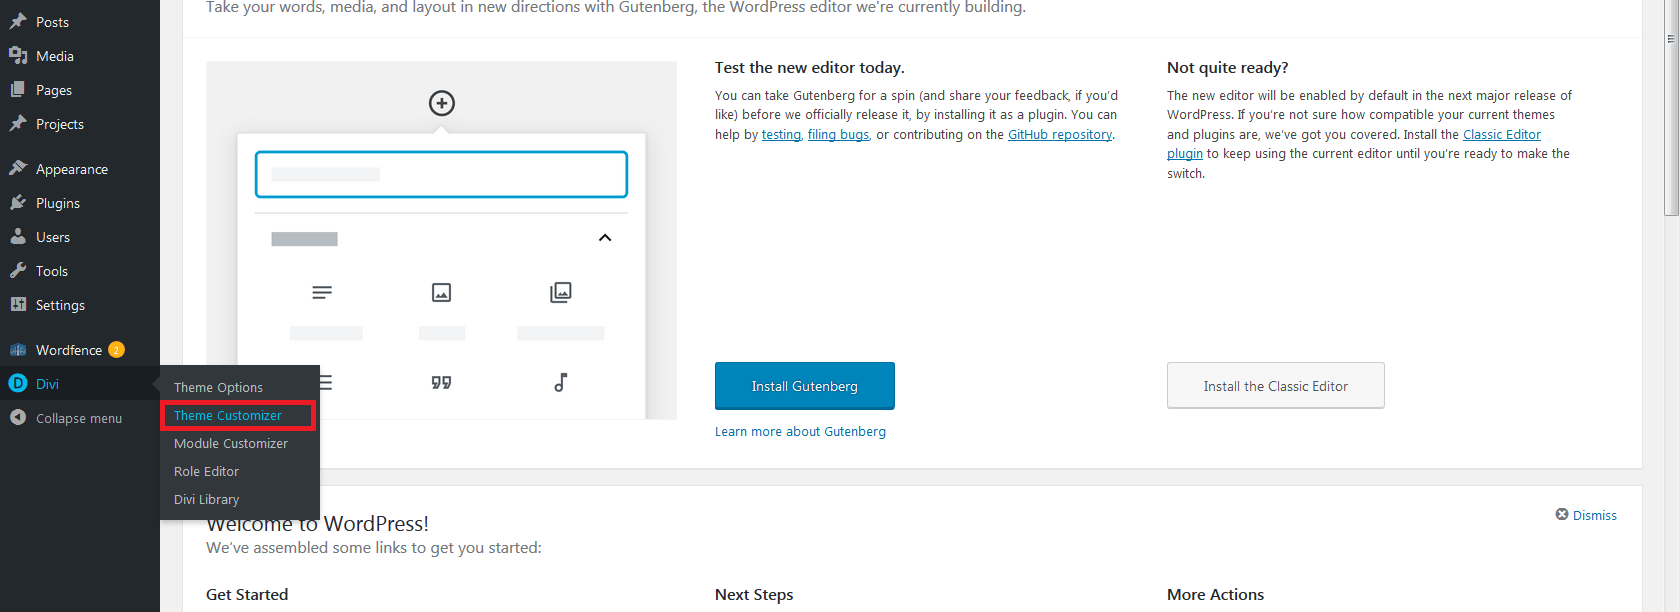The image size is (1680, 612).
Task: Open the Classic Editor plugin link
Action: (1502, 135)
